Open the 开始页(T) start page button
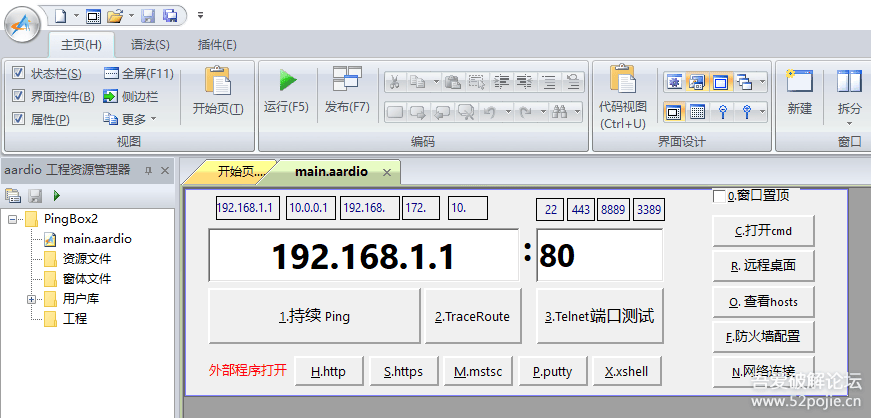 click(218, 91)
